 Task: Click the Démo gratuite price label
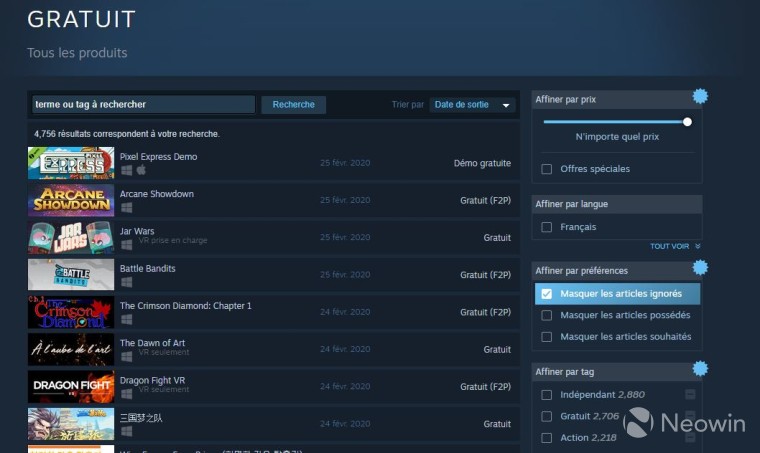(x=482, y=163)
